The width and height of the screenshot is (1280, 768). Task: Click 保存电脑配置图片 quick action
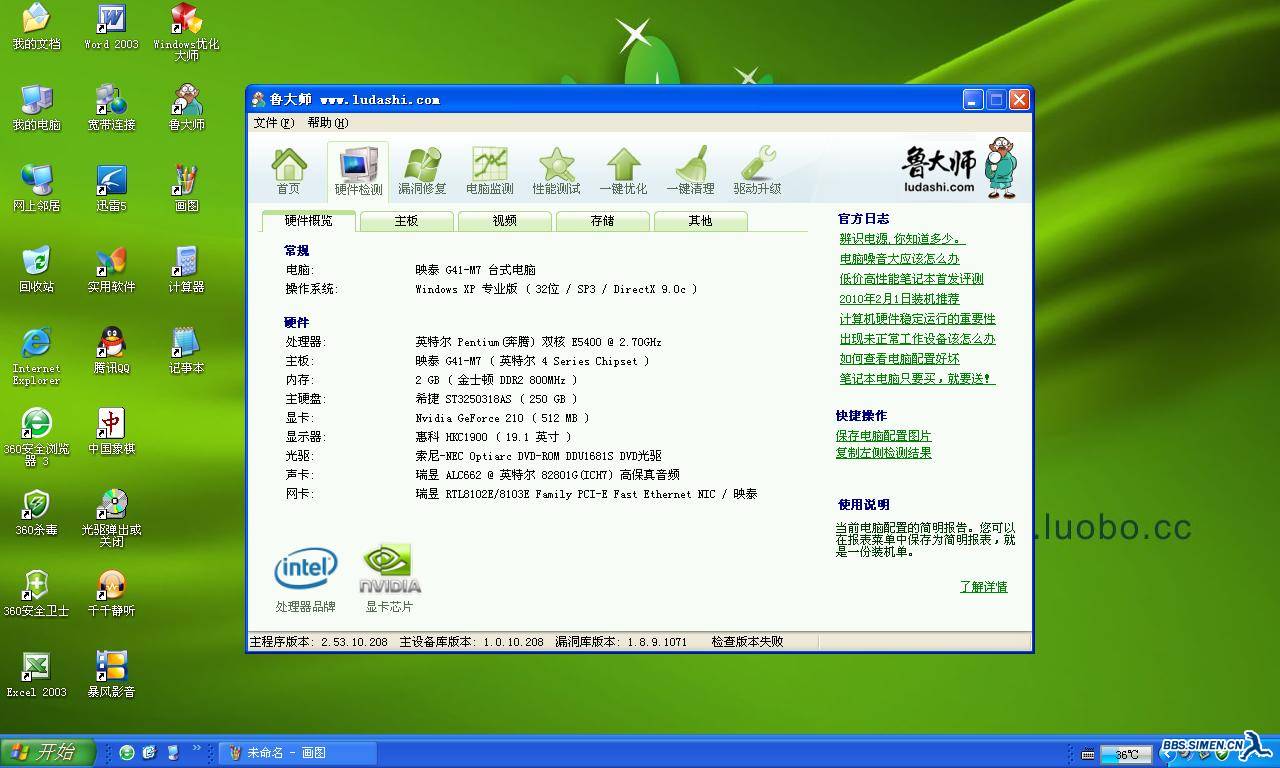883,436
